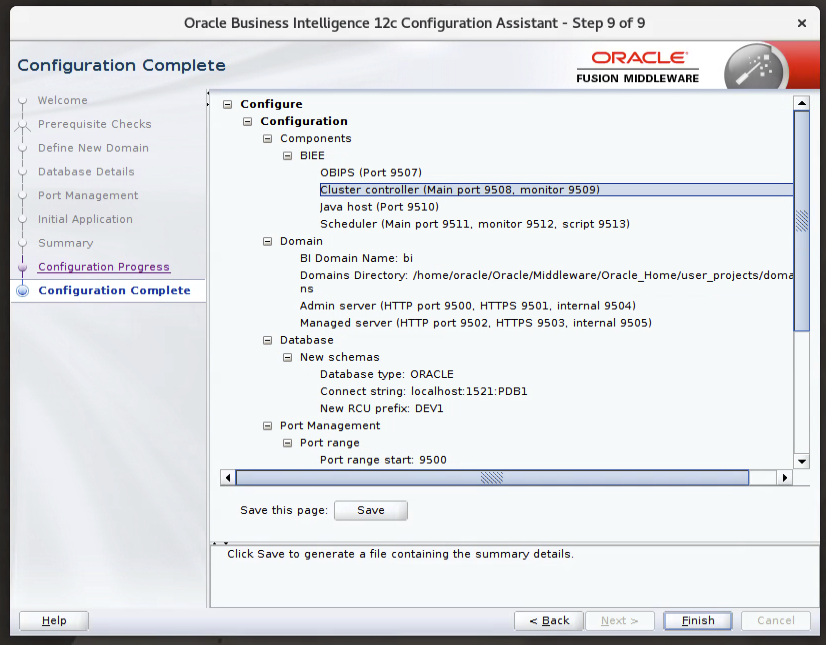
Task: Collapse the Port Management node
Action: 268,426
